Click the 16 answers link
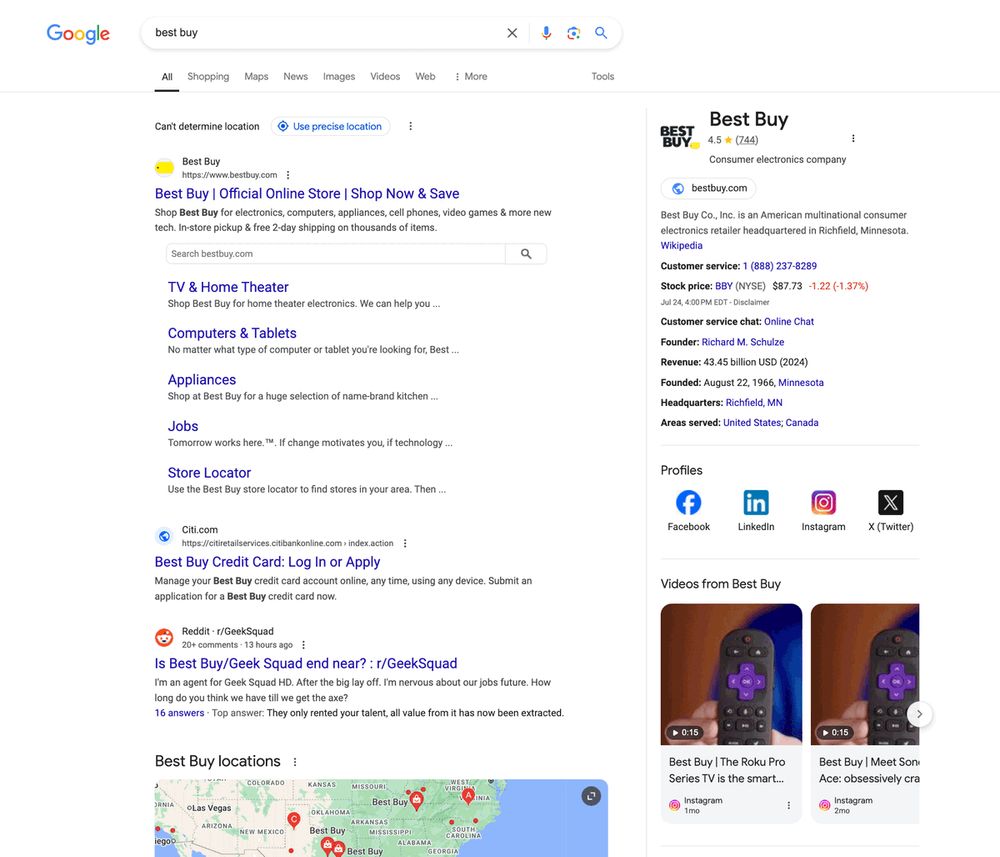 [x=179, y=713]
